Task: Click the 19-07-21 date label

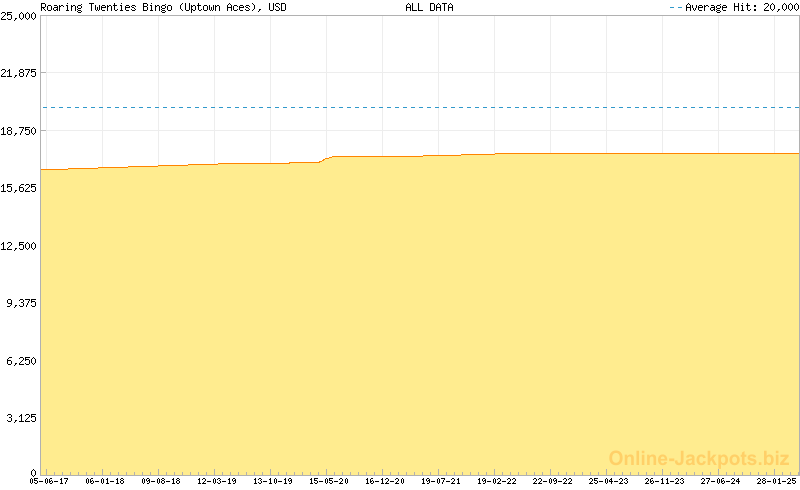Action: pos(441,481)
